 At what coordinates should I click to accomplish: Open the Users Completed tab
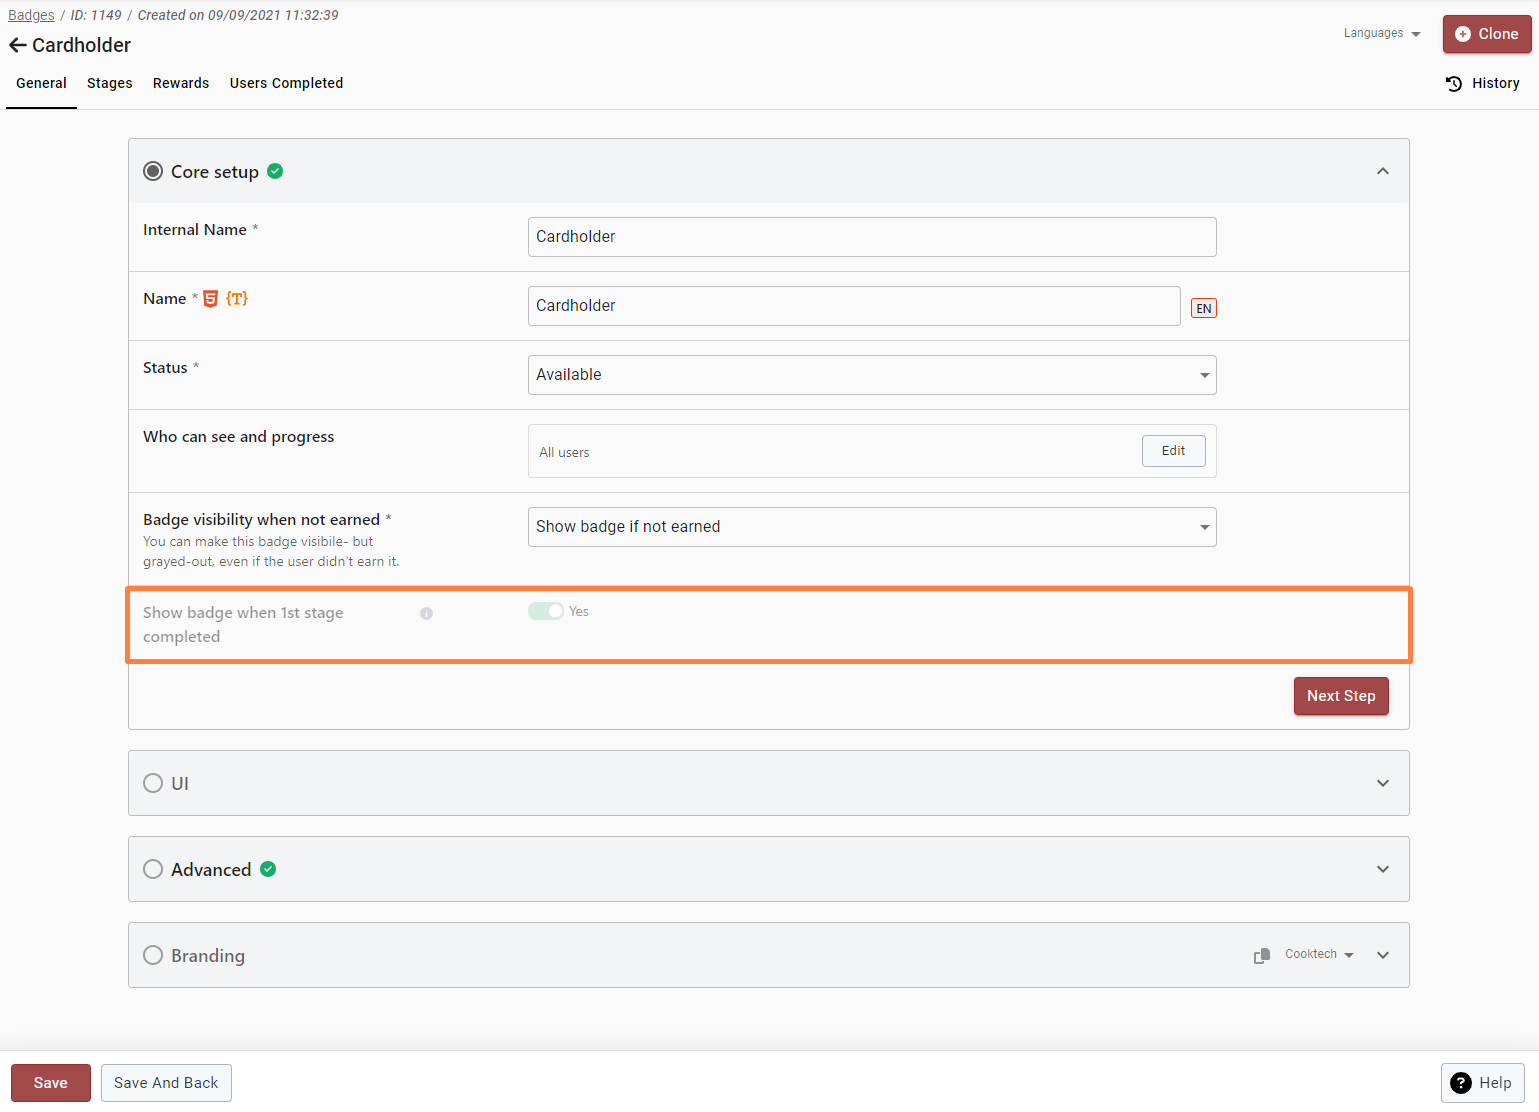286,84
